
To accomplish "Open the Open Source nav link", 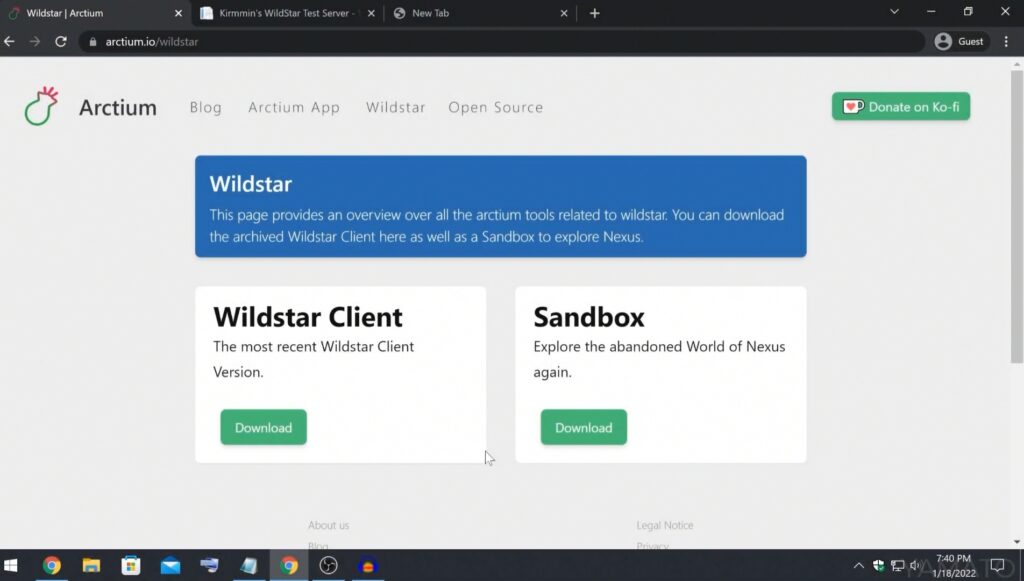I will [496, 107].
